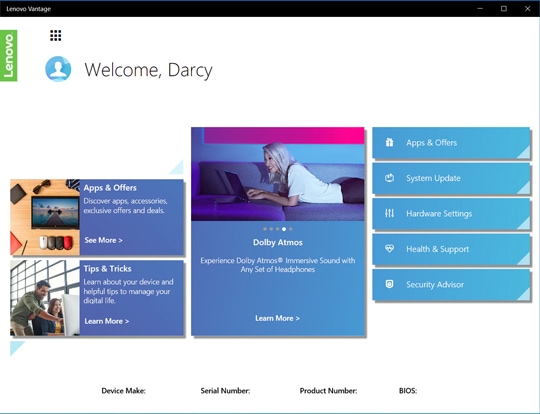Click the Health & Support heart icon
This screenshot has height=414, width=540.
(389, 248)
